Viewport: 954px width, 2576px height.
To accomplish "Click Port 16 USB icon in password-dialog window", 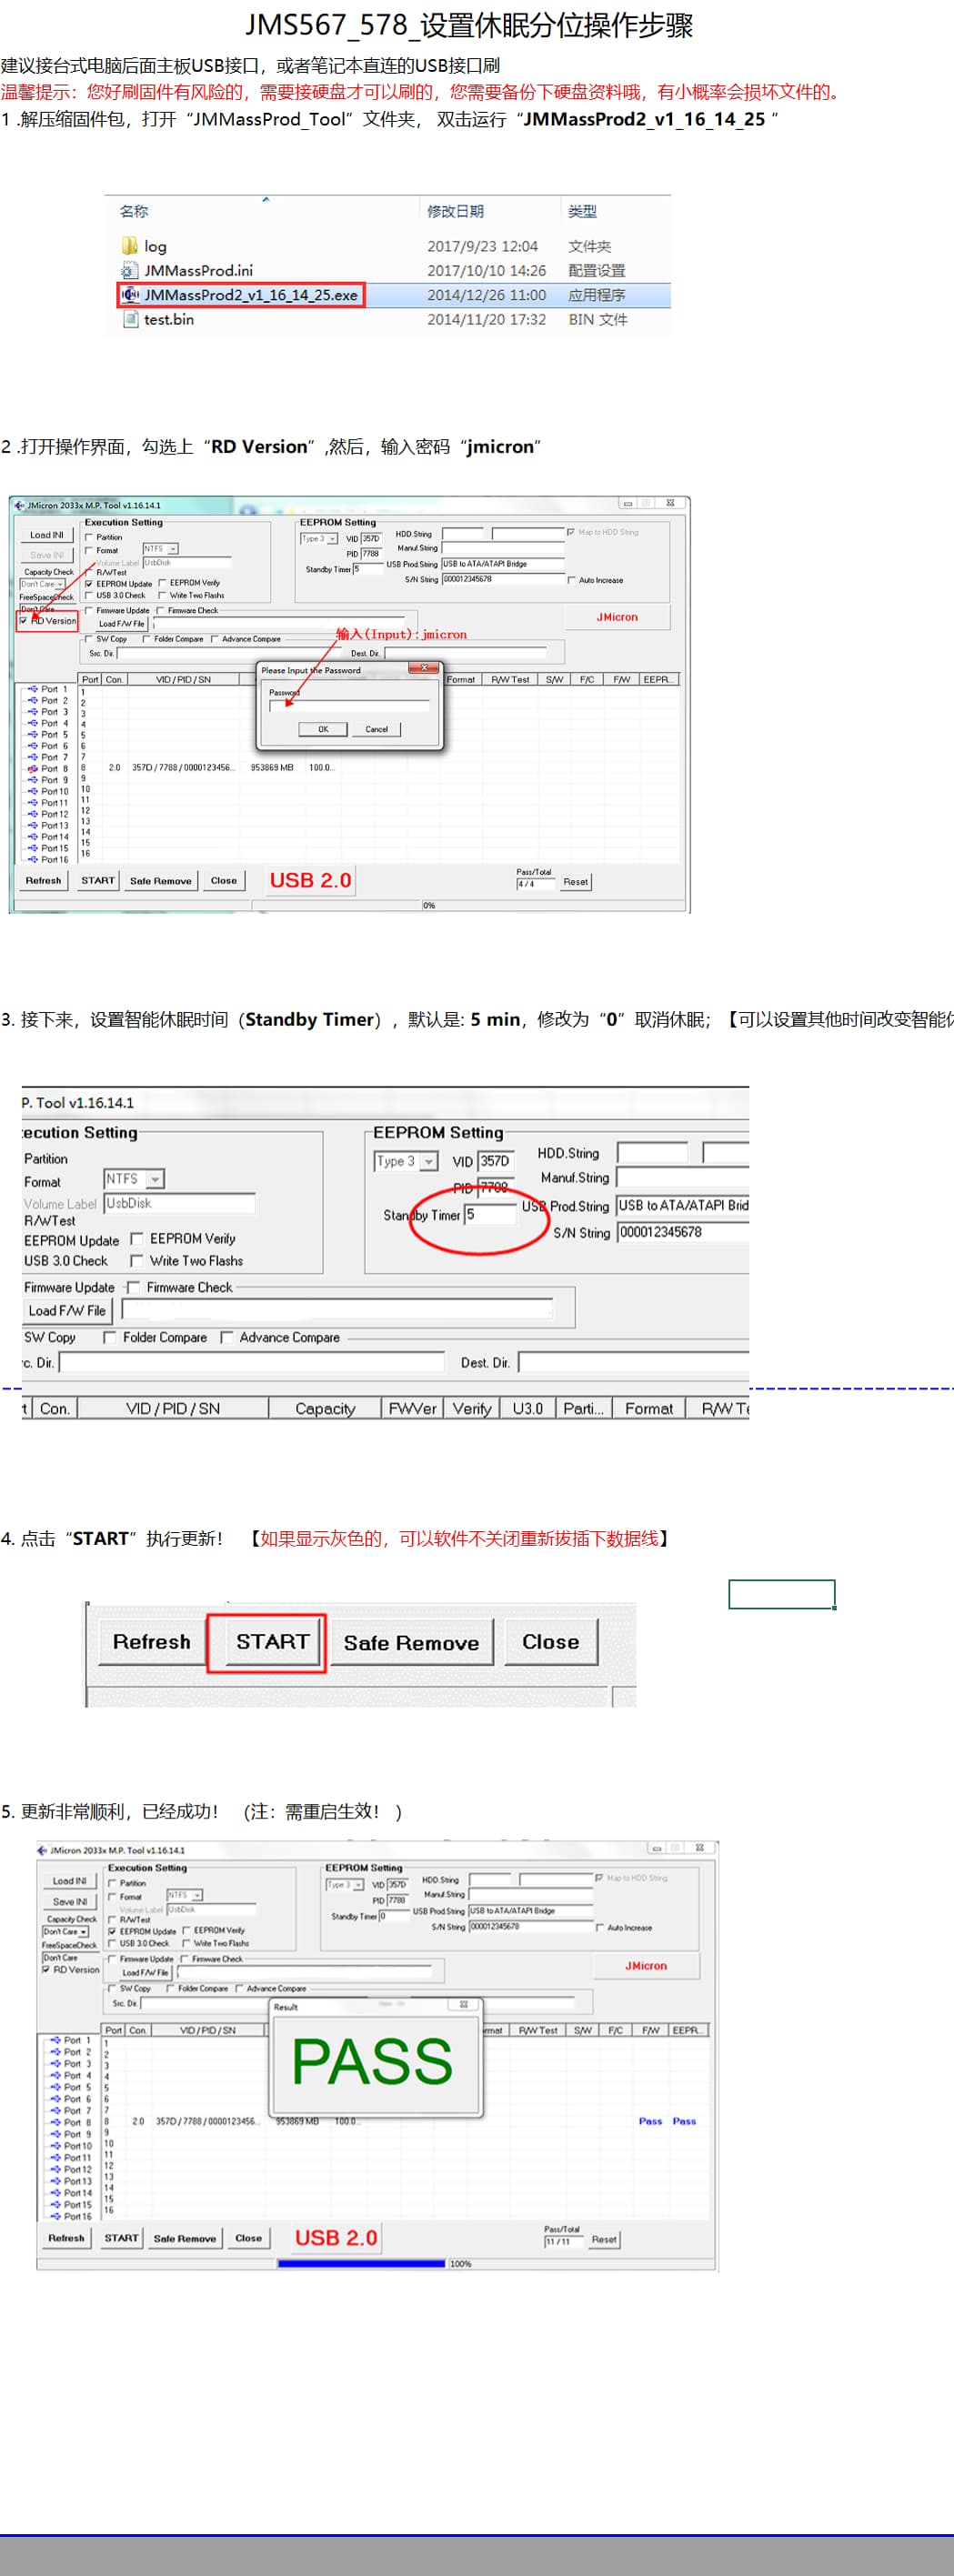I will (x=33, y=859).
